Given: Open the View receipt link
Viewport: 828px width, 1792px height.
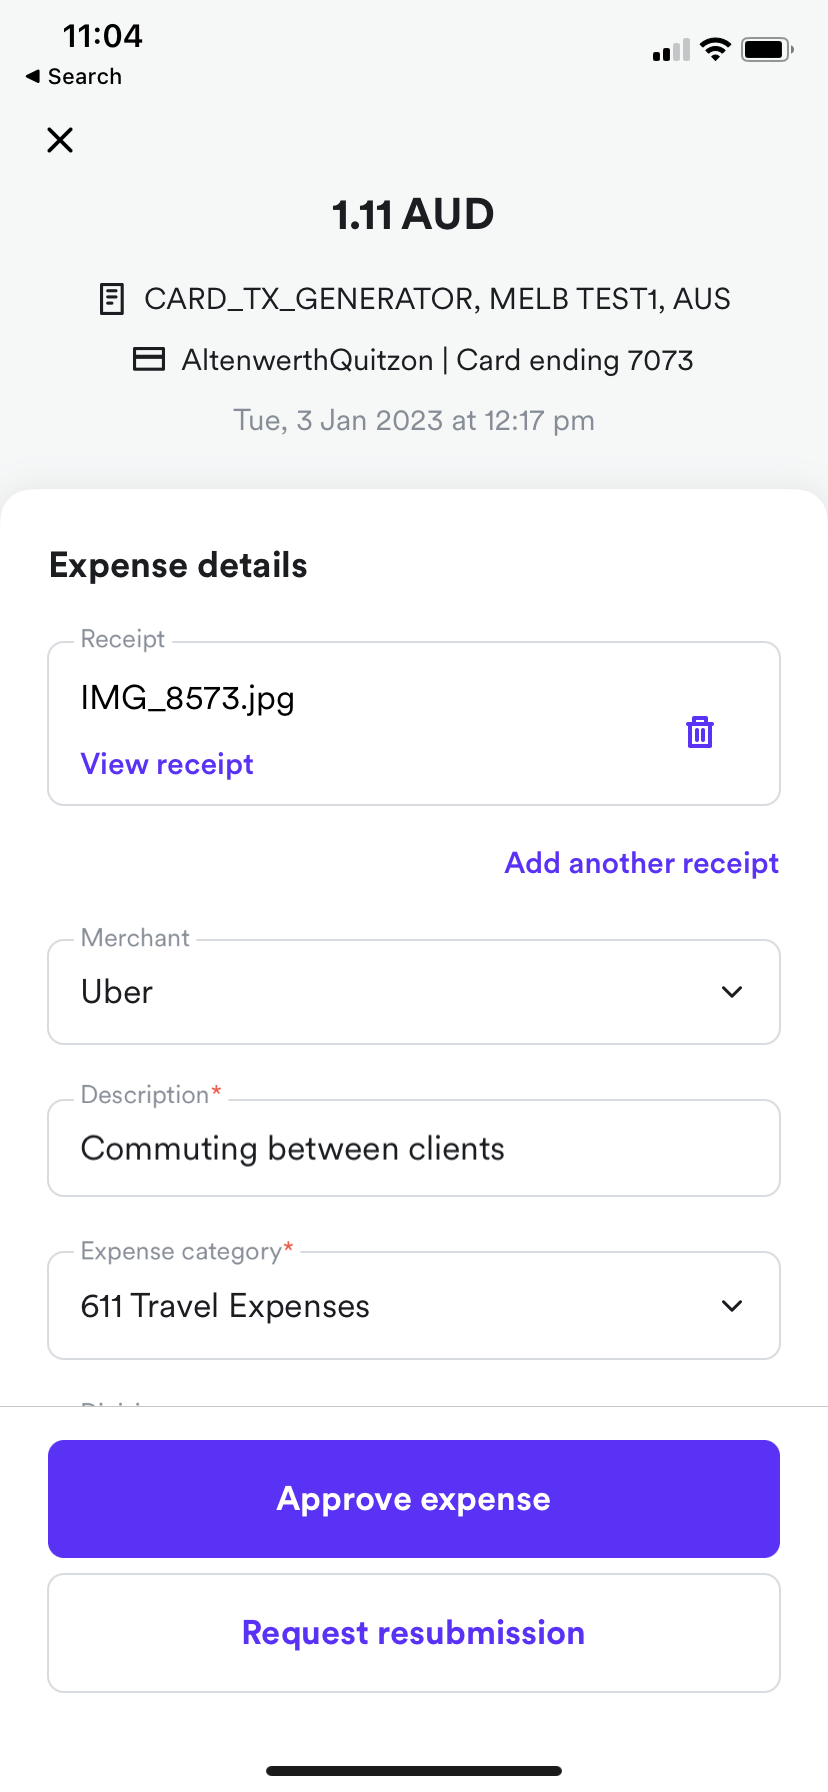Looking at the screenshot, I should pos(167,764).
